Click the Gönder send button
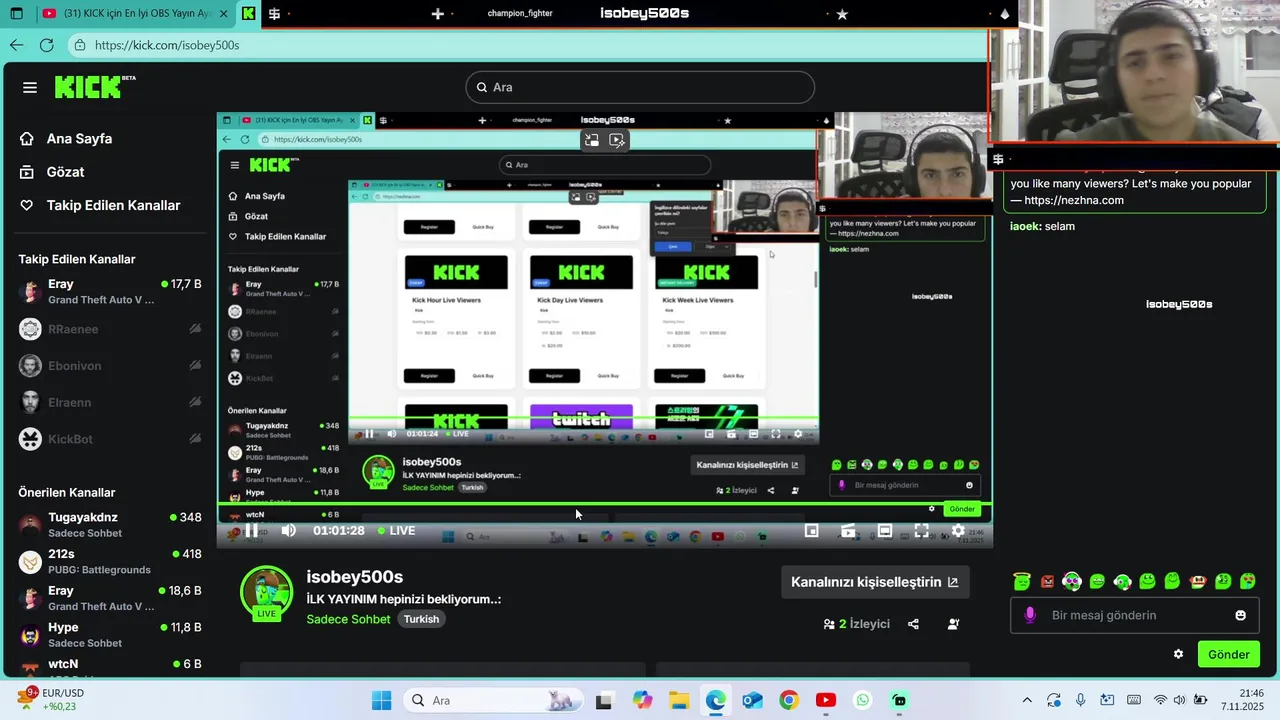This screenshot has width=1280, height=720. pyautogui.click(x=1229, y=654)
